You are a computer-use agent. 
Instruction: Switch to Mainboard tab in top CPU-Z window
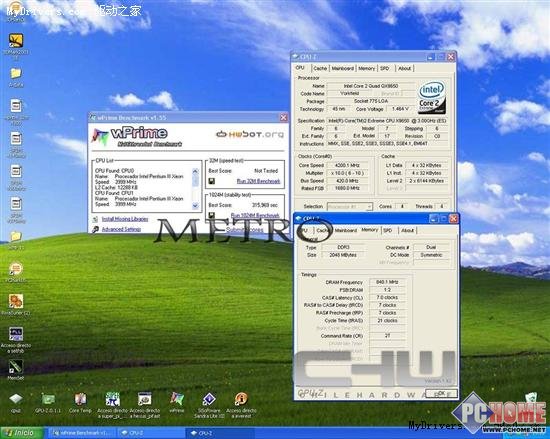[x=343, y=68]
